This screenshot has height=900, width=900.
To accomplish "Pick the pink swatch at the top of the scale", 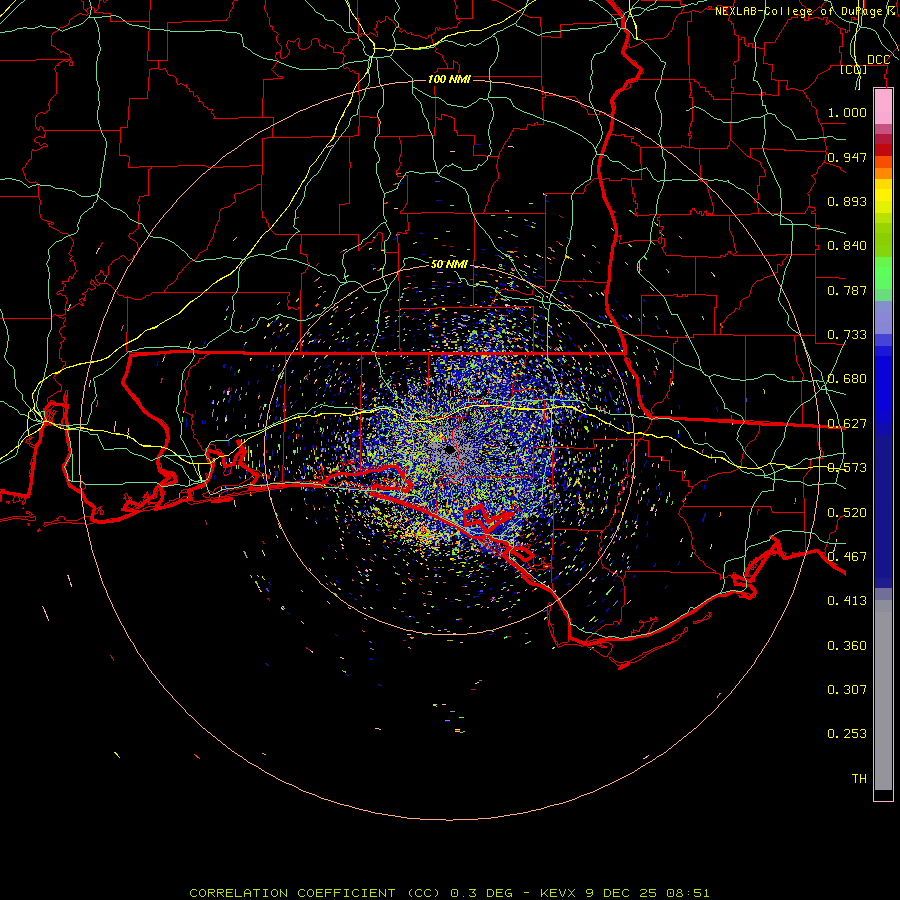I will point(883,107).
